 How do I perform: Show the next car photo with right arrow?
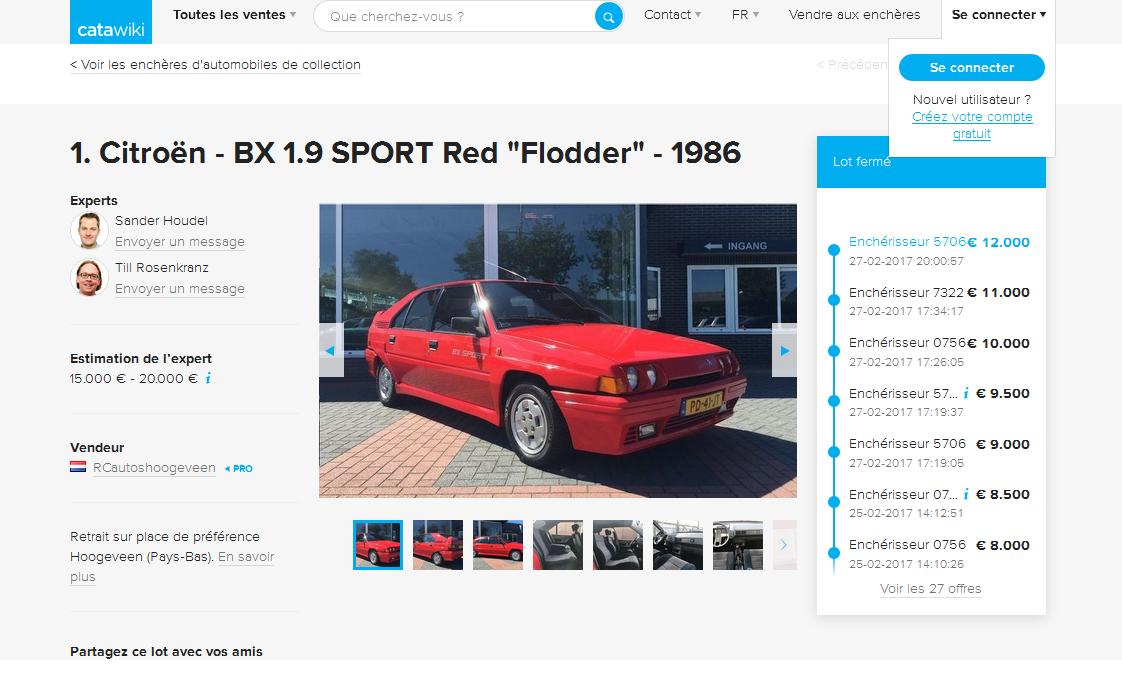(x=784, y=351)
